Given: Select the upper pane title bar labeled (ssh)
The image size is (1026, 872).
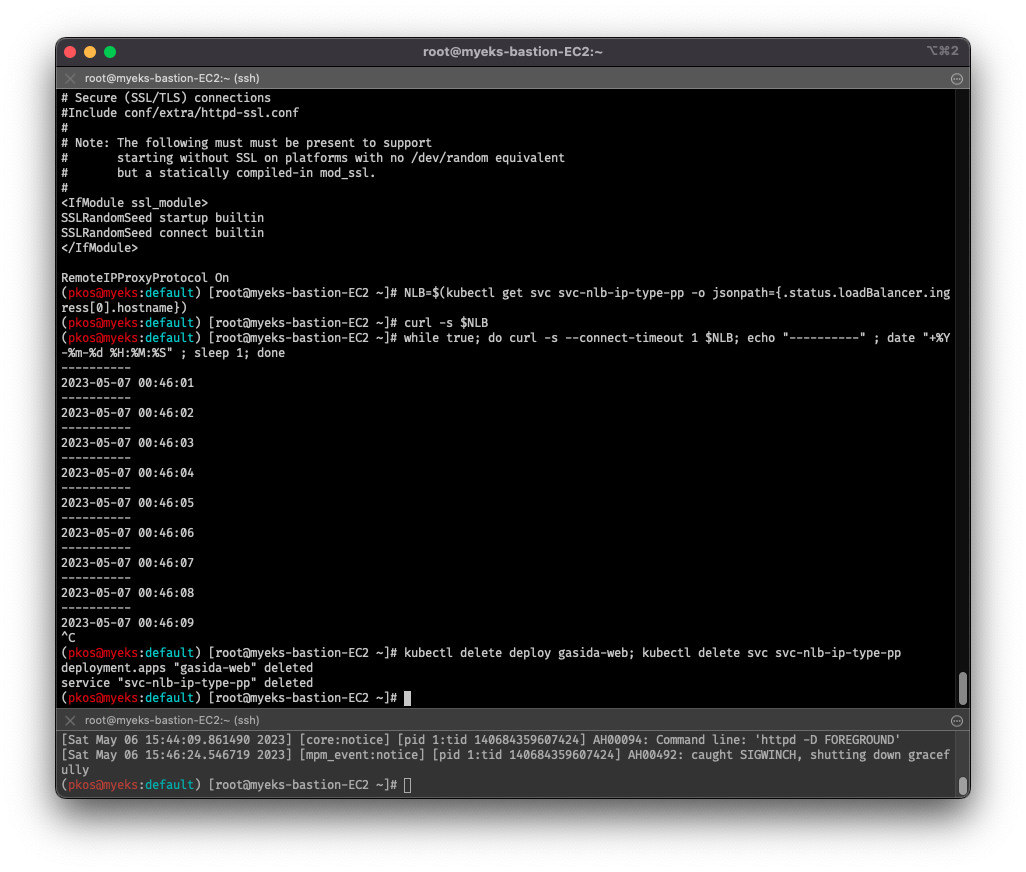Looking at the screenshot, I should point(512,78).
